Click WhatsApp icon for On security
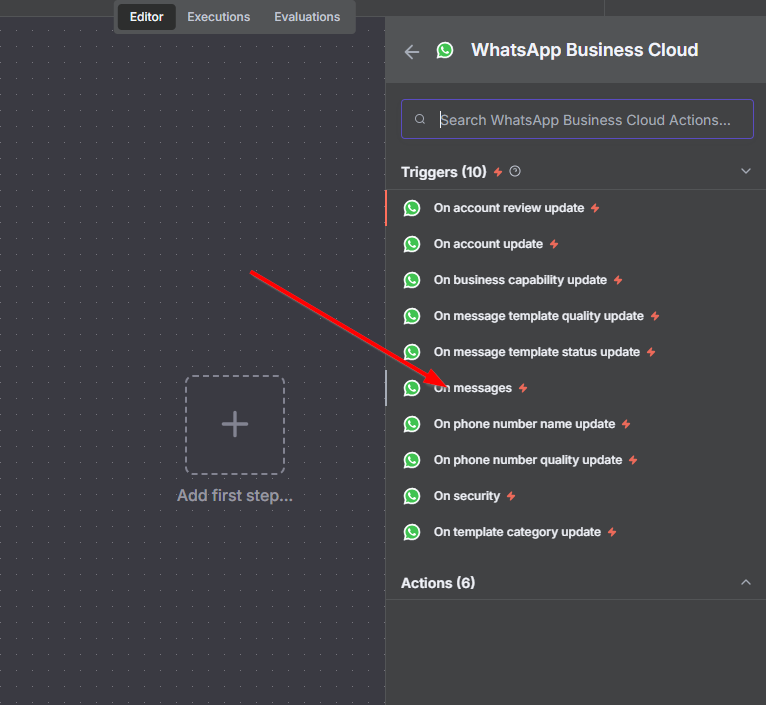766x705 pixels. pos(412,496)
